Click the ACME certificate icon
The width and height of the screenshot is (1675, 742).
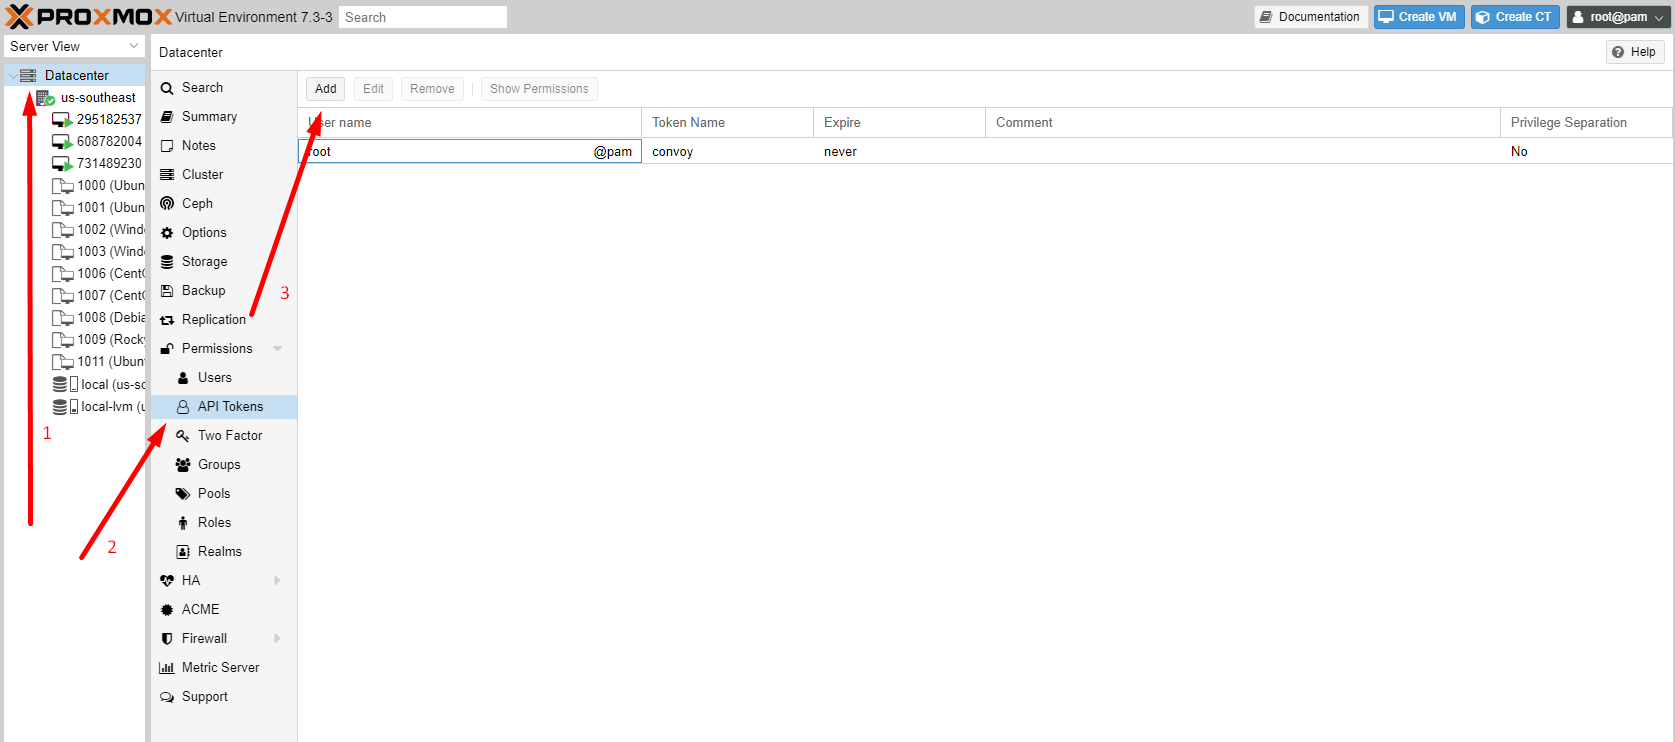coord(167,610)
